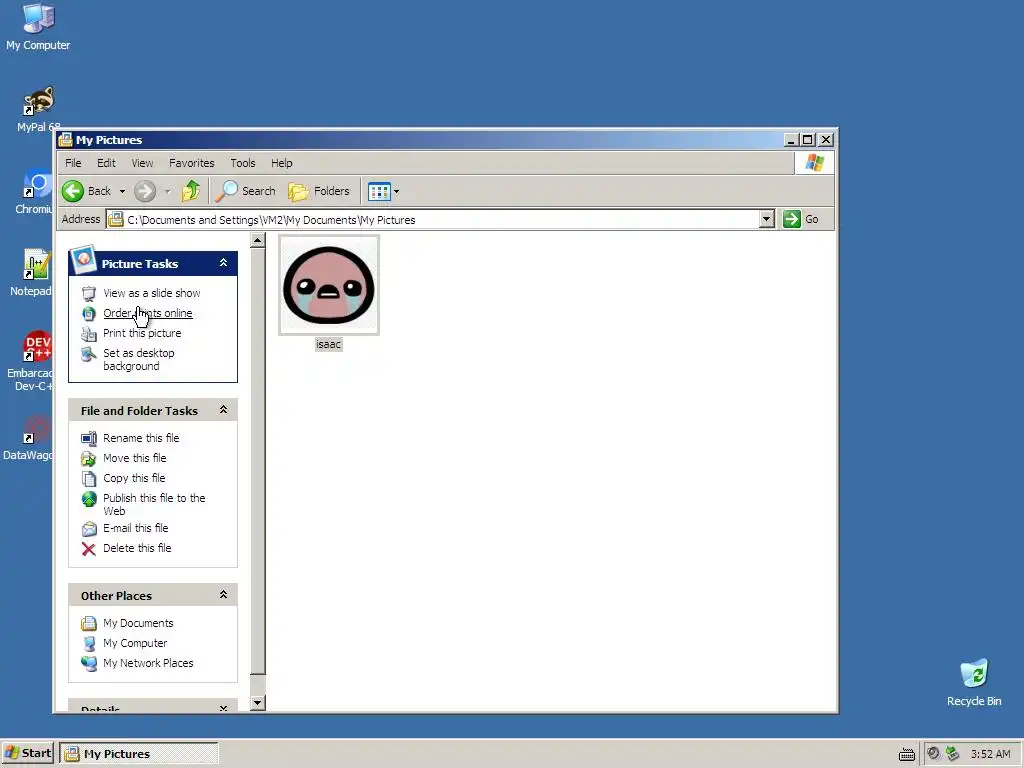Open the Favorites menu
Image resolution: width=1024 pixels, height=768 pixels.
click(x=191, y=163)
